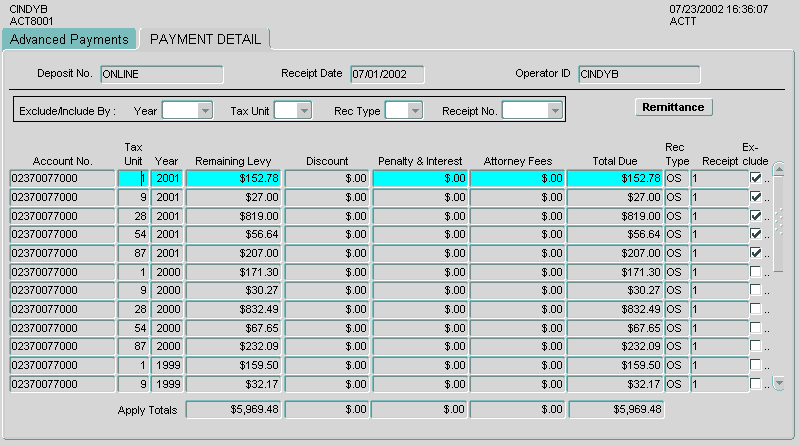
Task: Click Rec Type OS in first row
Action: (x=677, y=179)
